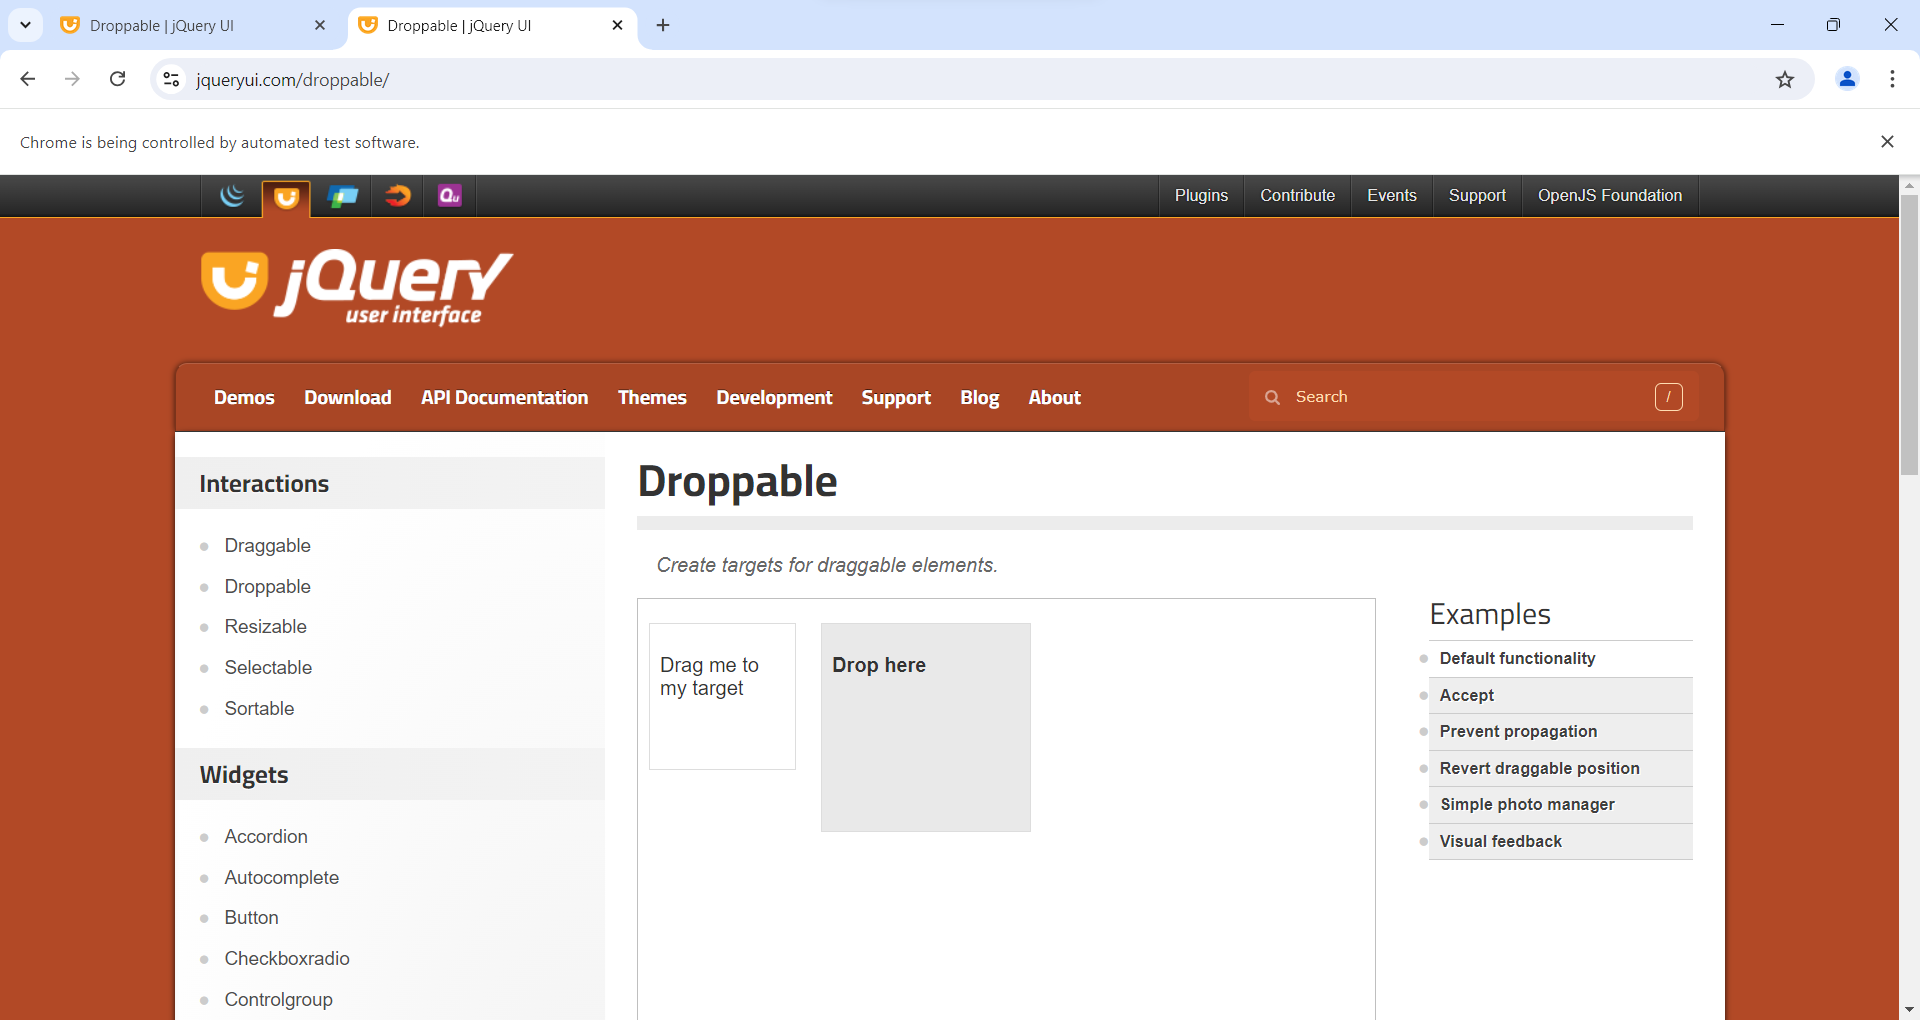Open the Chrome three-dot menu

[1892, 79]
